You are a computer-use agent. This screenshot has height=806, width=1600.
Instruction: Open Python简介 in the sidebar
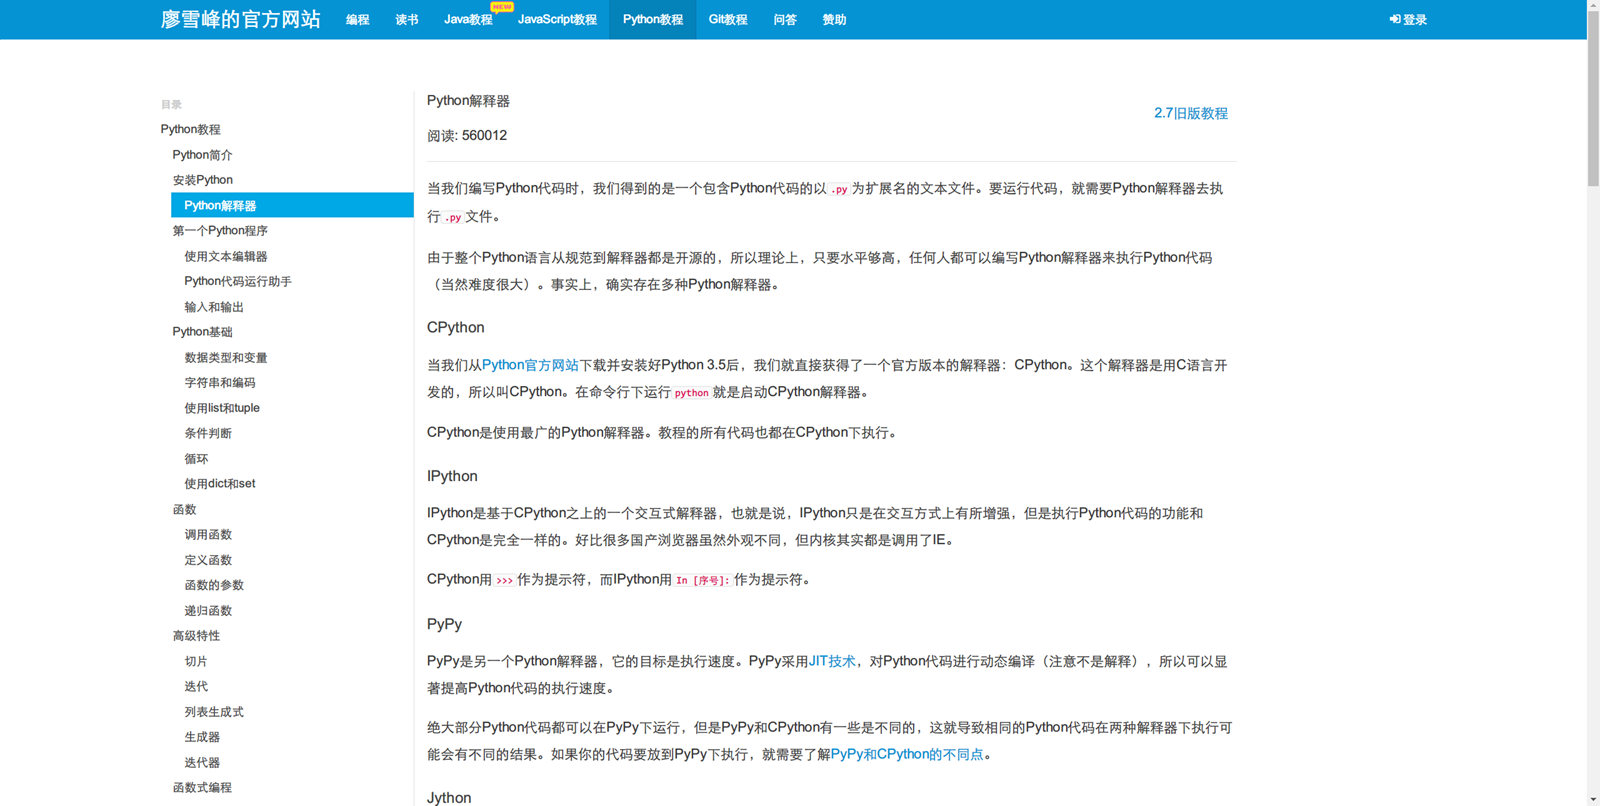pyautogui.click(x=202, y=155)
